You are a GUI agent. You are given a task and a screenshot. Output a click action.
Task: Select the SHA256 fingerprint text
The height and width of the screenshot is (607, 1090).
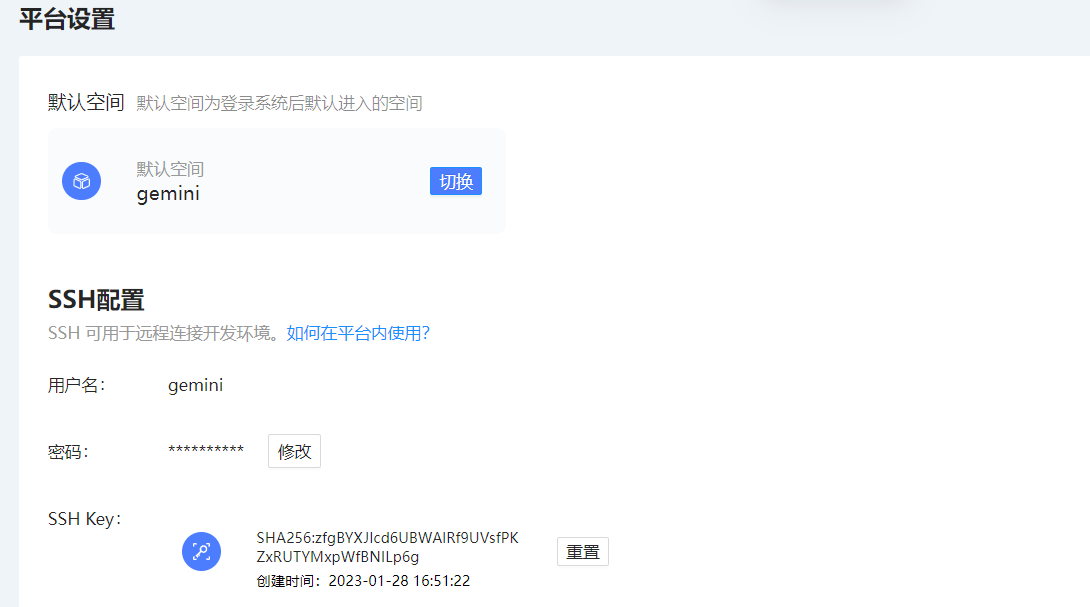387,547
